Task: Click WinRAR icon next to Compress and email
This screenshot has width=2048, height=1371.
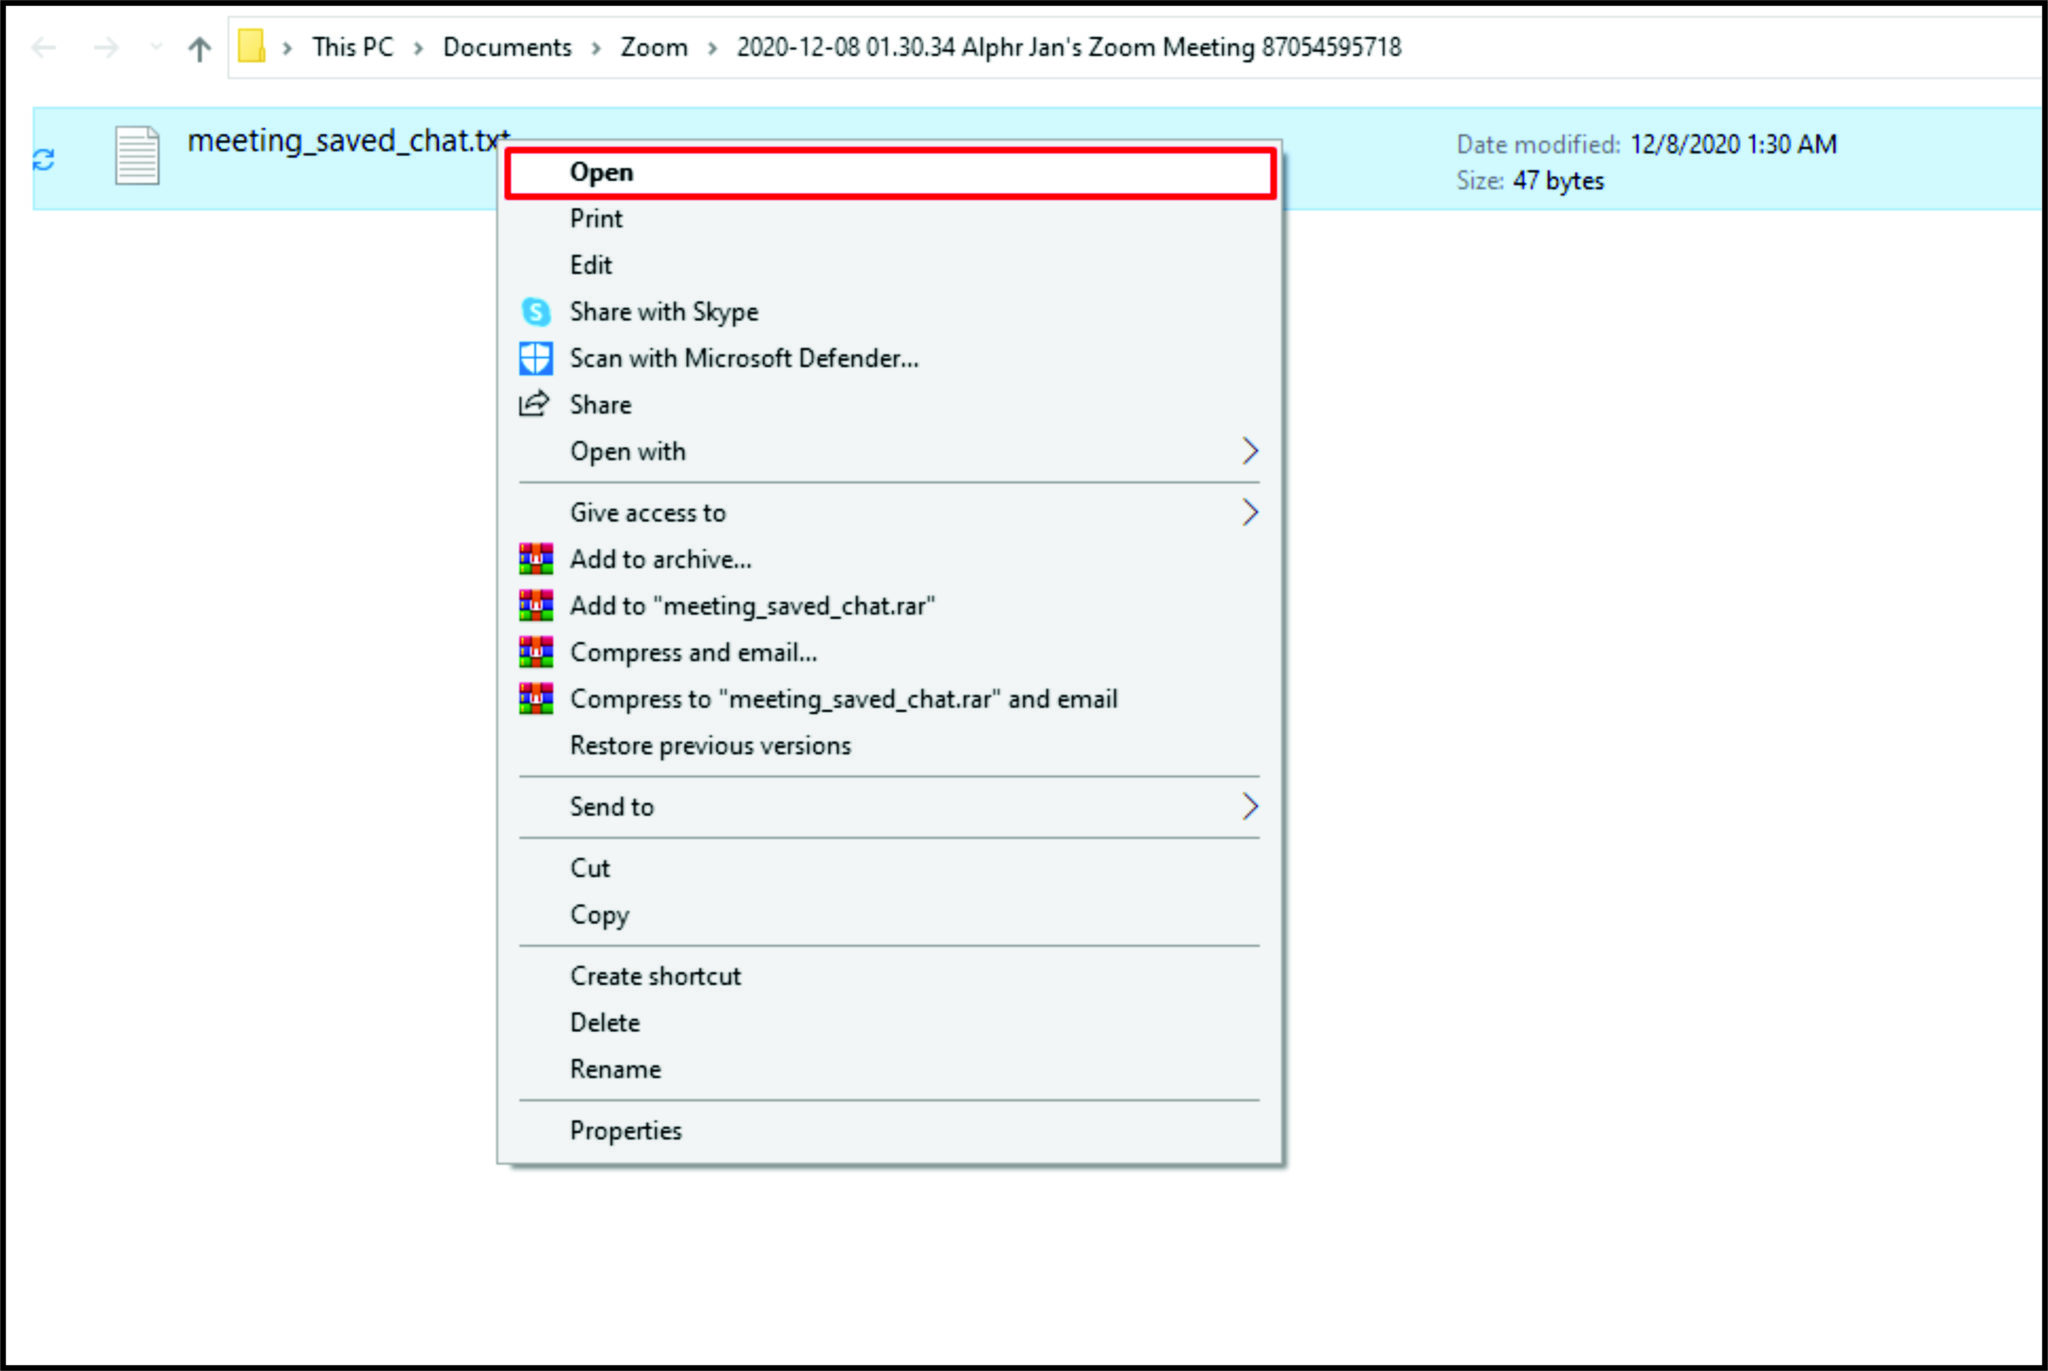Action: [536, 651]
